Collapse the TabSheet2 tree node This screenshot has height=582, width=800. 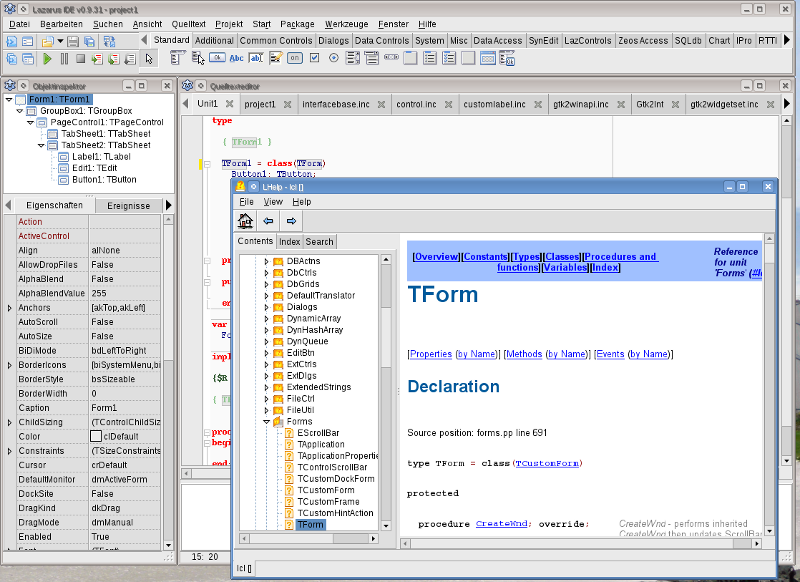[41, 145]
